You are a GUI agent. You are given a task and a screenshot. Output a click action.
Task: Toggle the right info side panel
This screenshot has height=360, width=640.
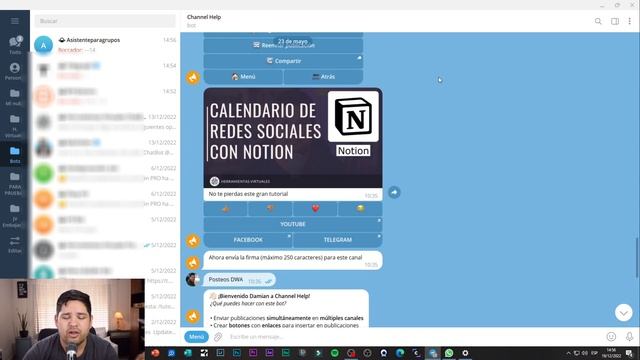coord(615,21)
